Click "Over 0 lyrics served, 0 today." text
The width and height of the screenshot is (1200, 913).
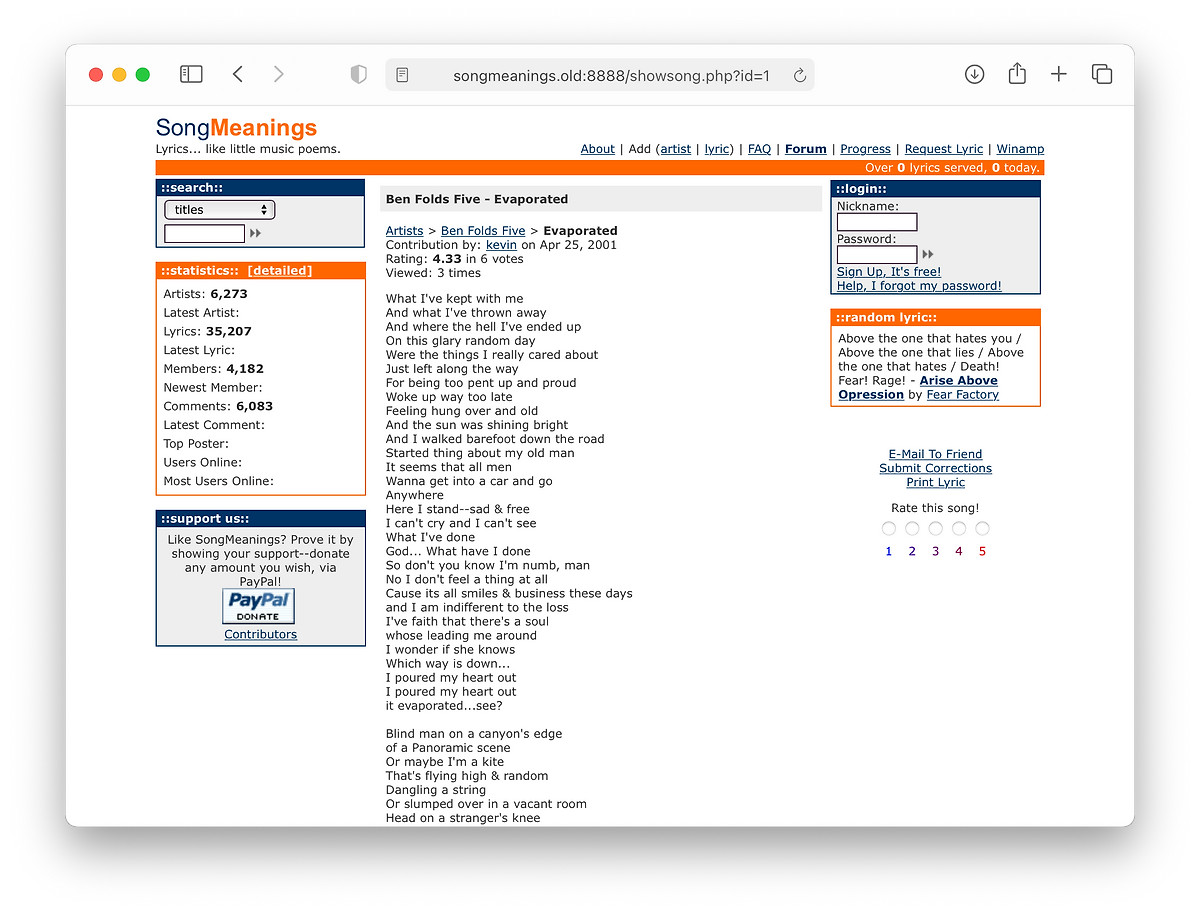click(x=953, y=168)
